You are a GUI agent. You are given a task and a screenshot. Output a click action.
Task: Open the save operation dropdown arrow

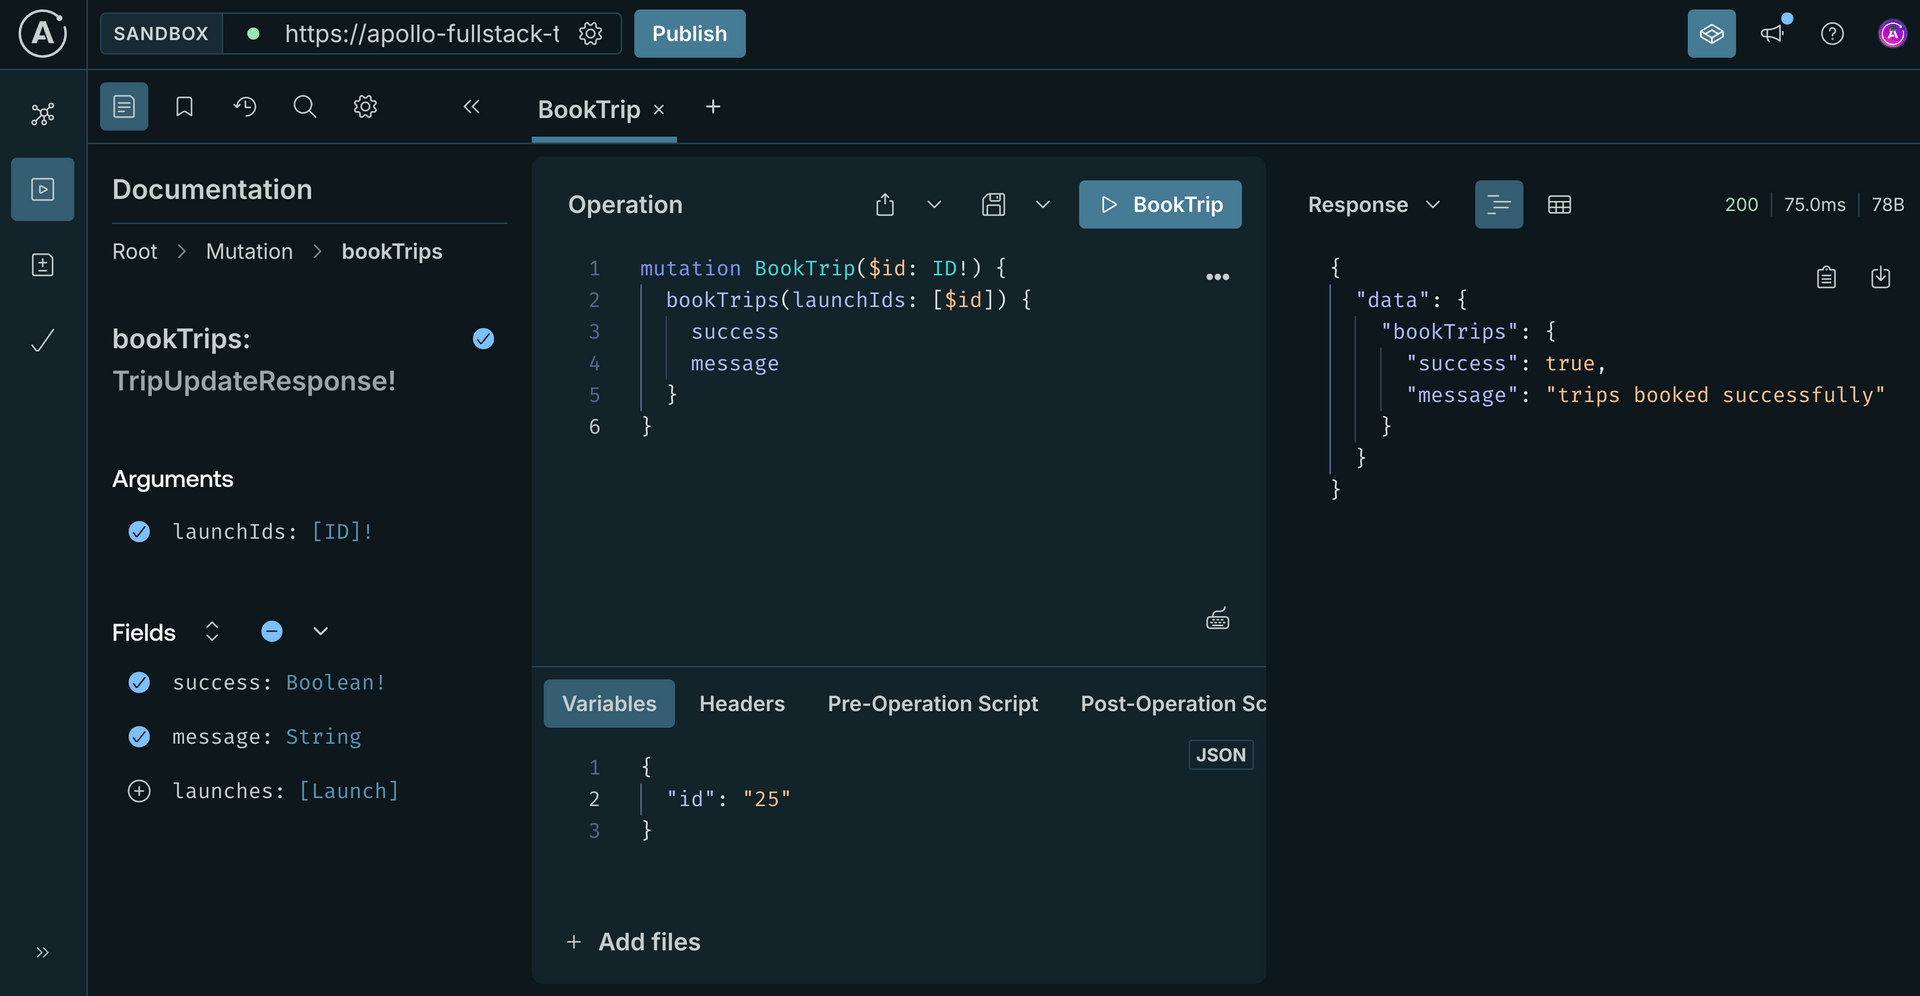[x=1042, y=205]
